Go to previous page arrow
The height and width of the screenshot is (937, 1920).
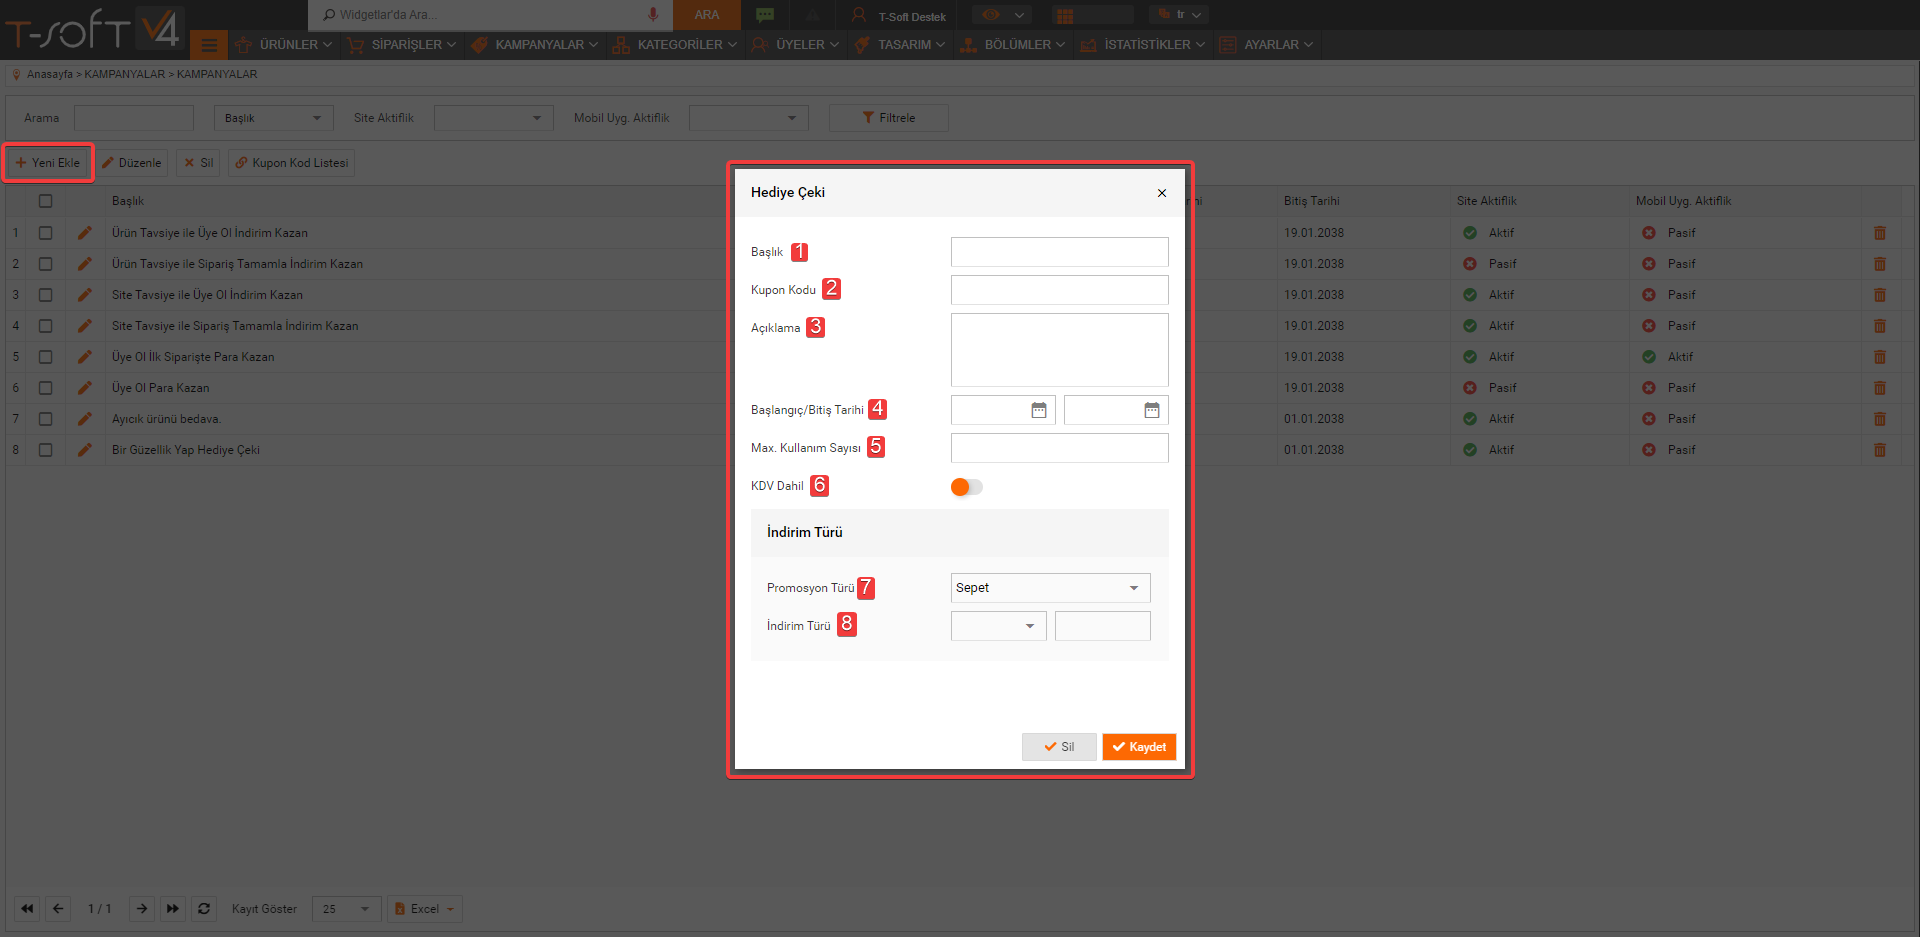(58, 909)
